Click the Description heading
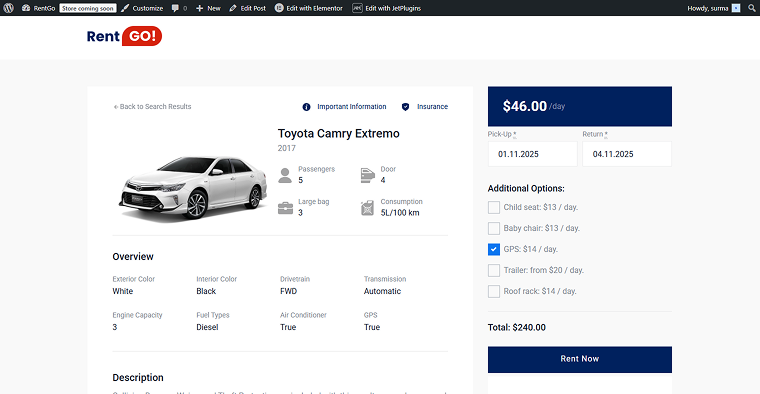 click(138, 378)
